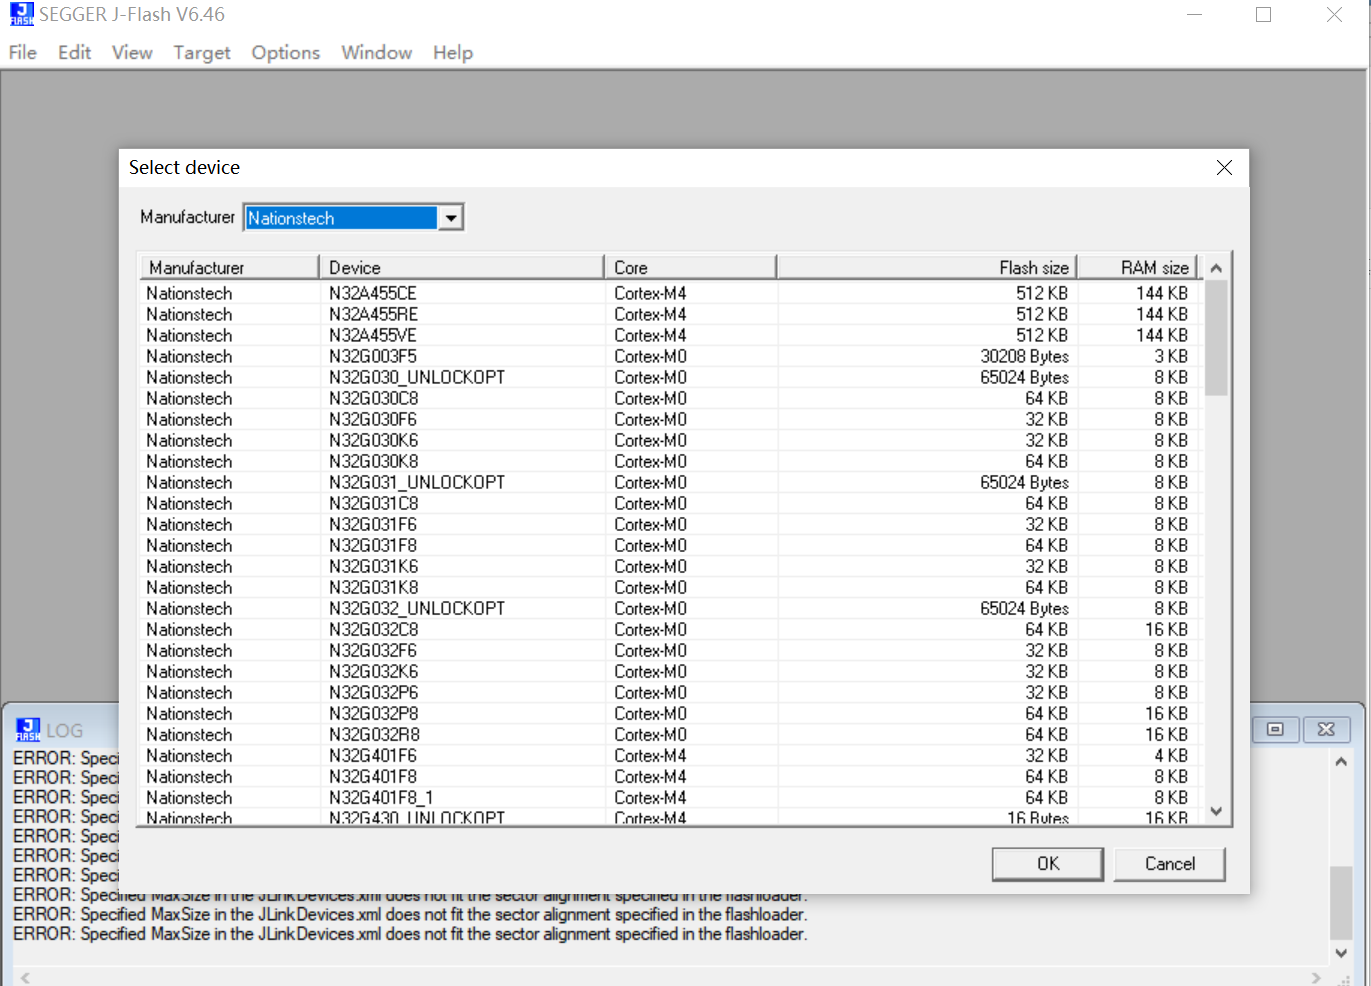Open the Help menu
The height and width of the screenshot is (986, 1371).
coord(452,52)
